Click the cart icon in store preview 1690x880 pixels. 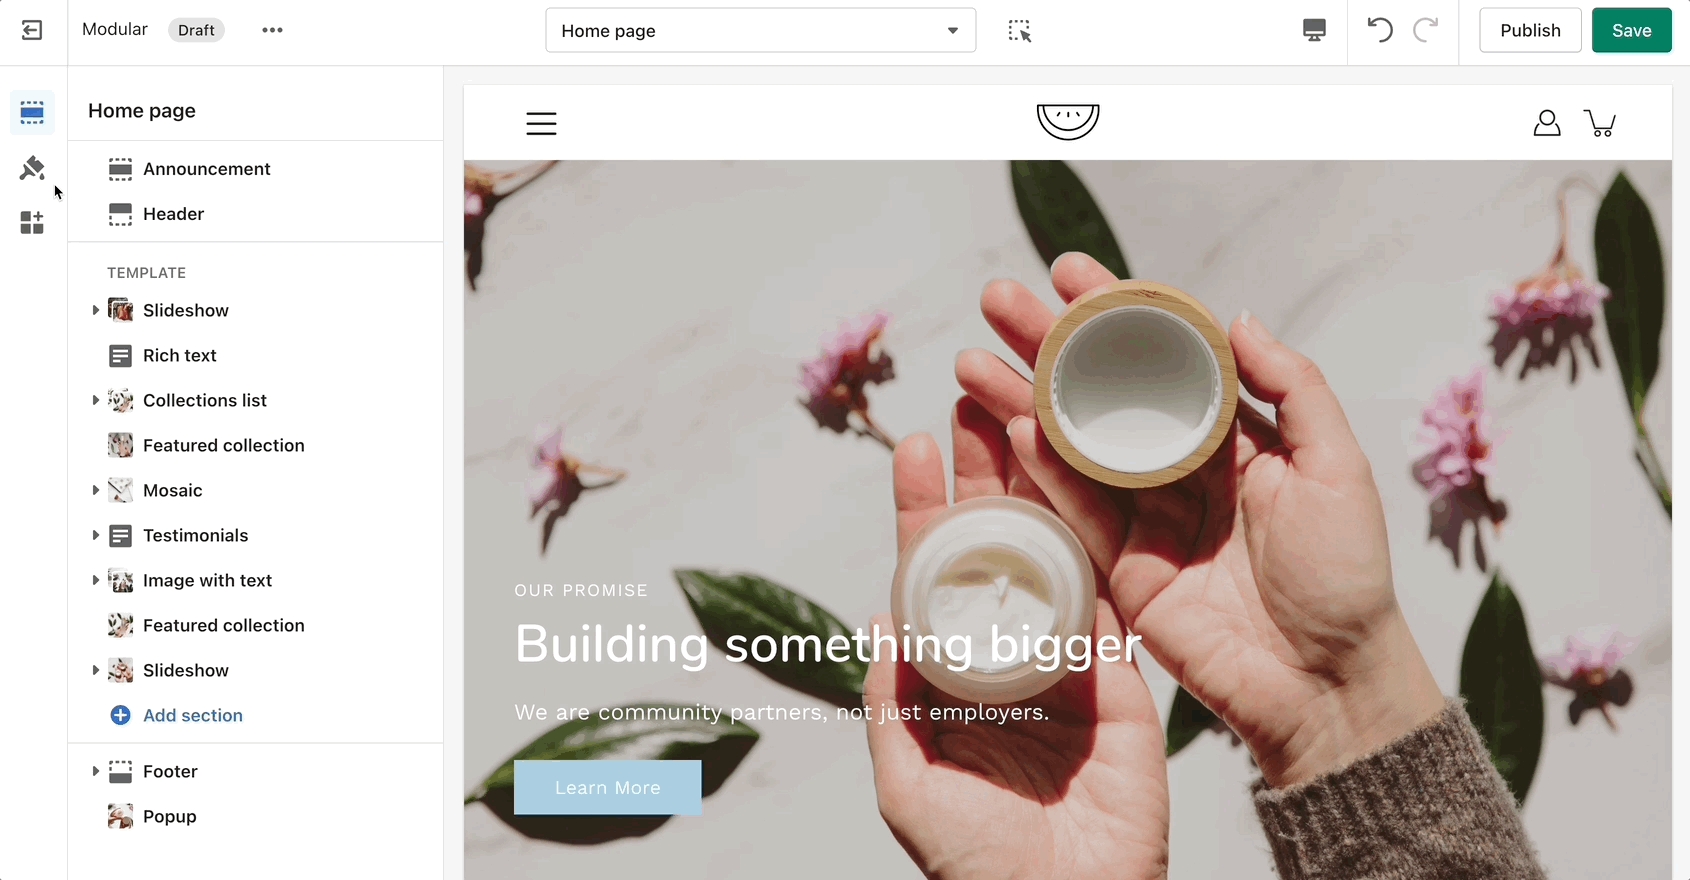[x=1600, y=123]
